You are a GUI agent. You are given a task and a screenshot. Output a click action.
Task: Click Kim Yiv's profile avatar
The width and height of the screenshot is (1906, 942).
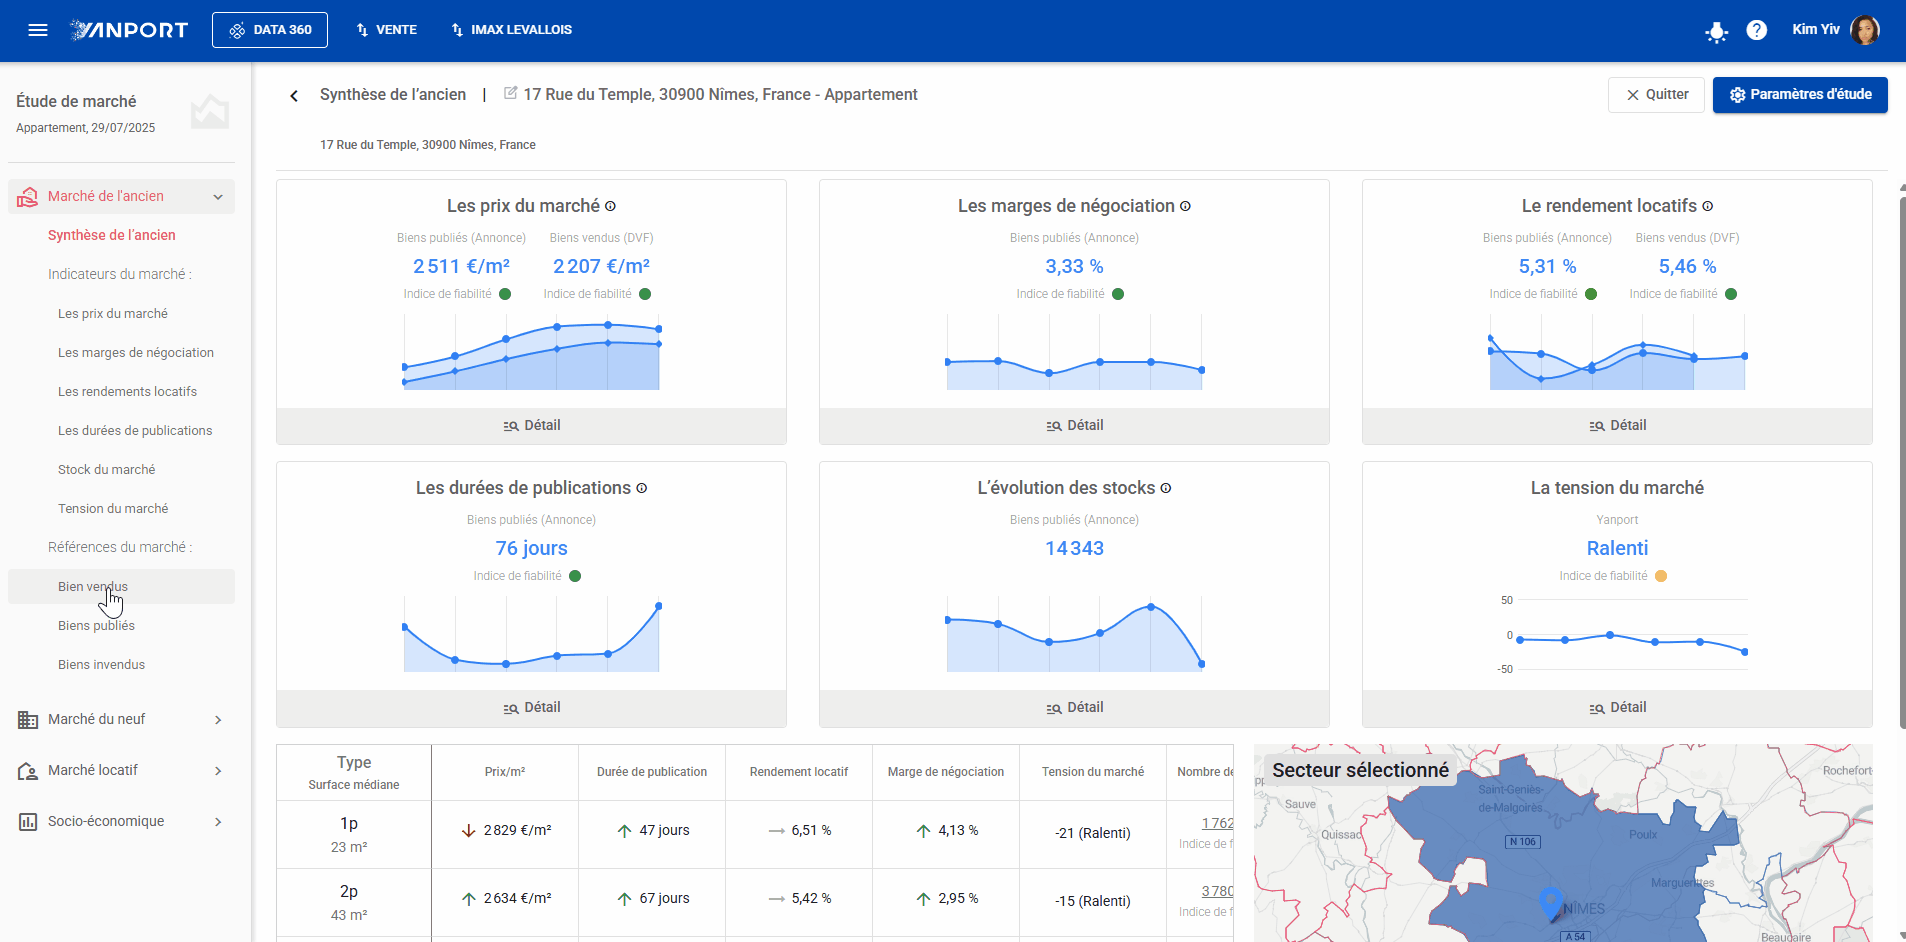pyautogui.click(x=1864, y=30)
